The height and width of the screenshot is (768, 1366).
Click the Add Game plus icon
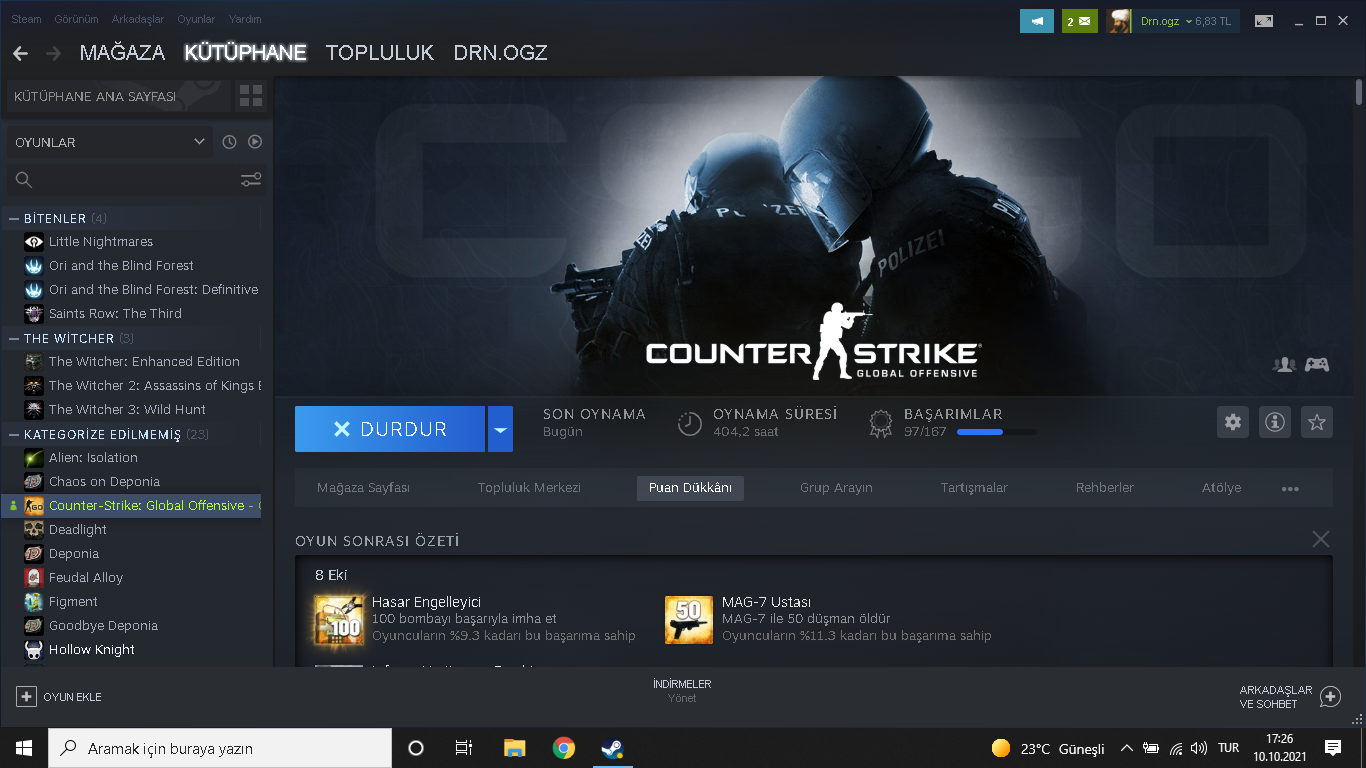click(27, 697)
